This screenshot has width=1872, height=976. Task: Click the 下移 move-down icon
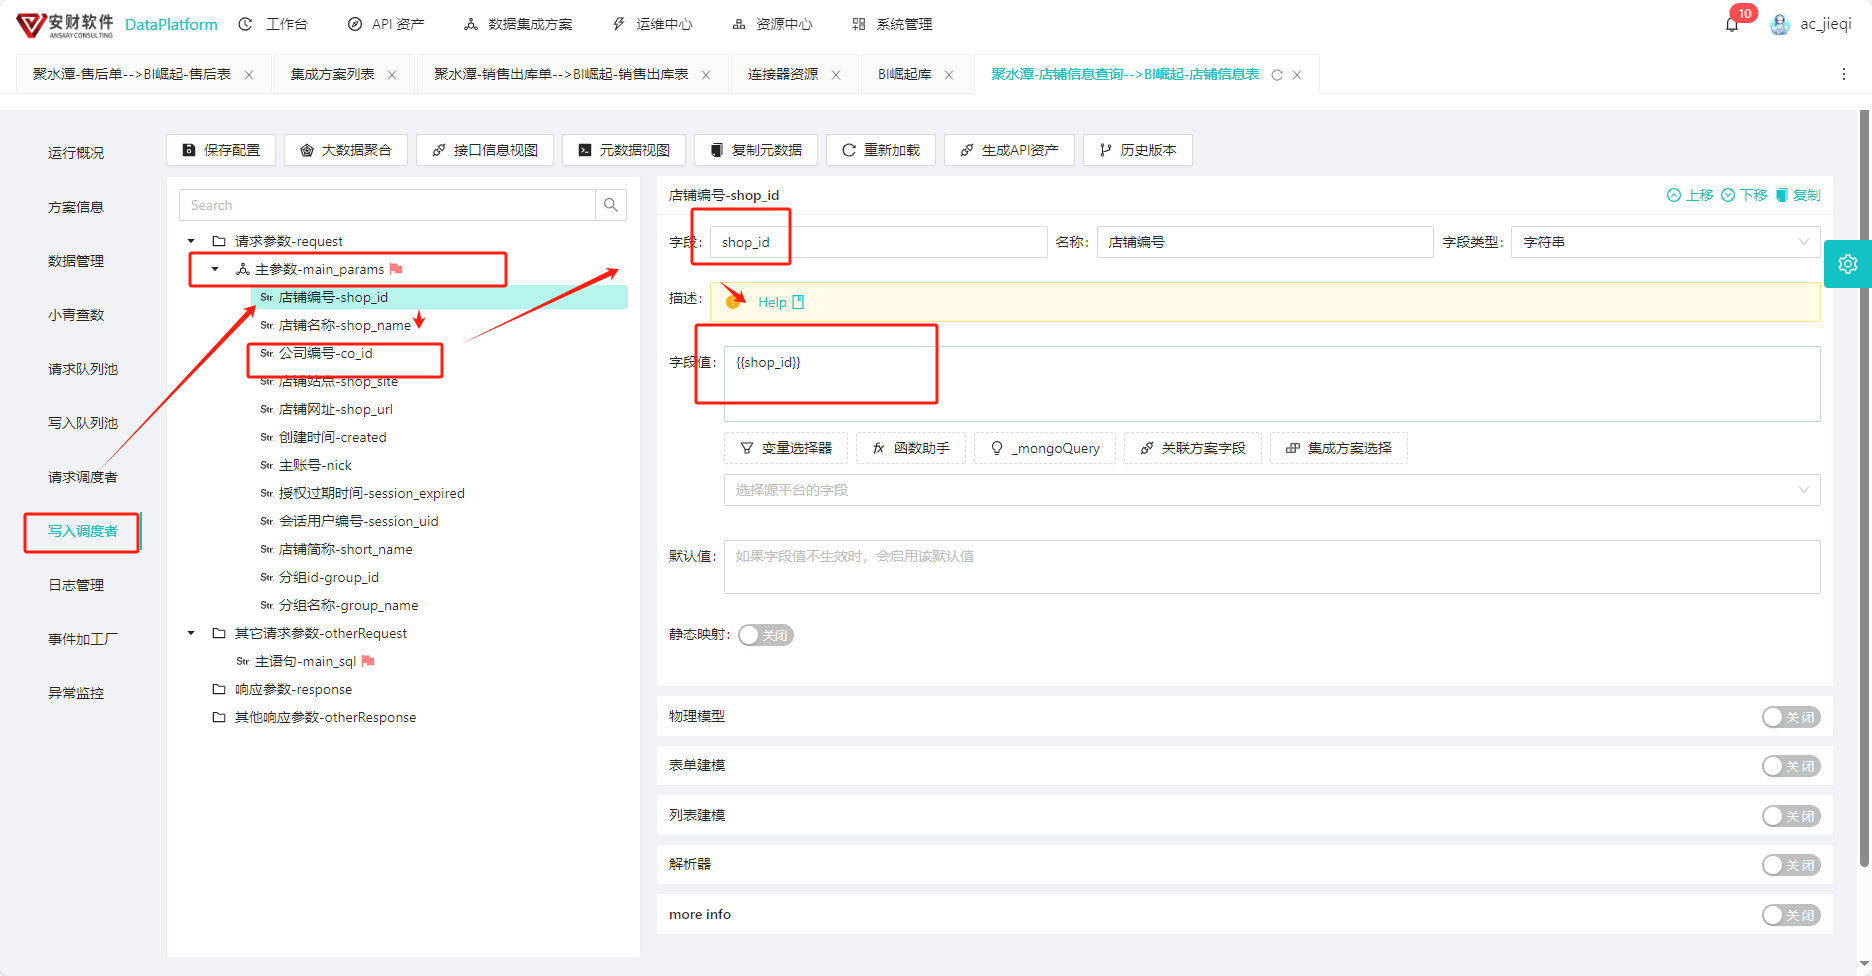pyautogui.click(x=1728, y=195)
